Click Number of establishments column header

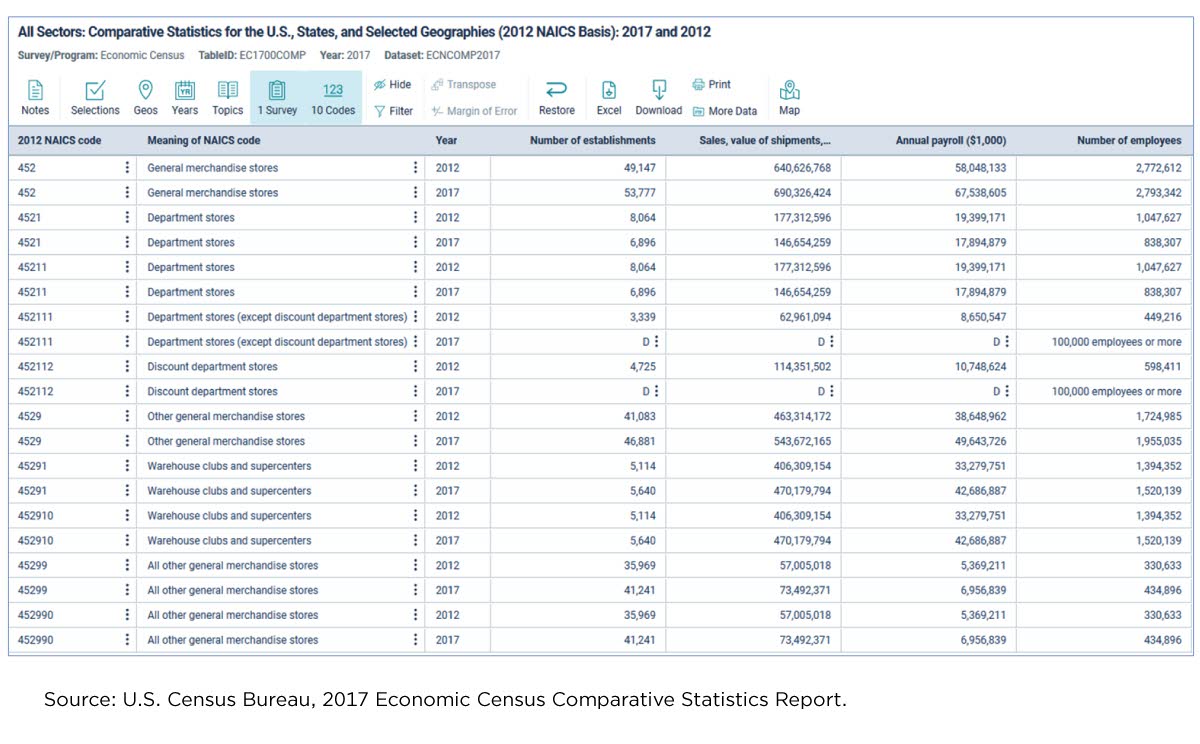pos(593,140)
